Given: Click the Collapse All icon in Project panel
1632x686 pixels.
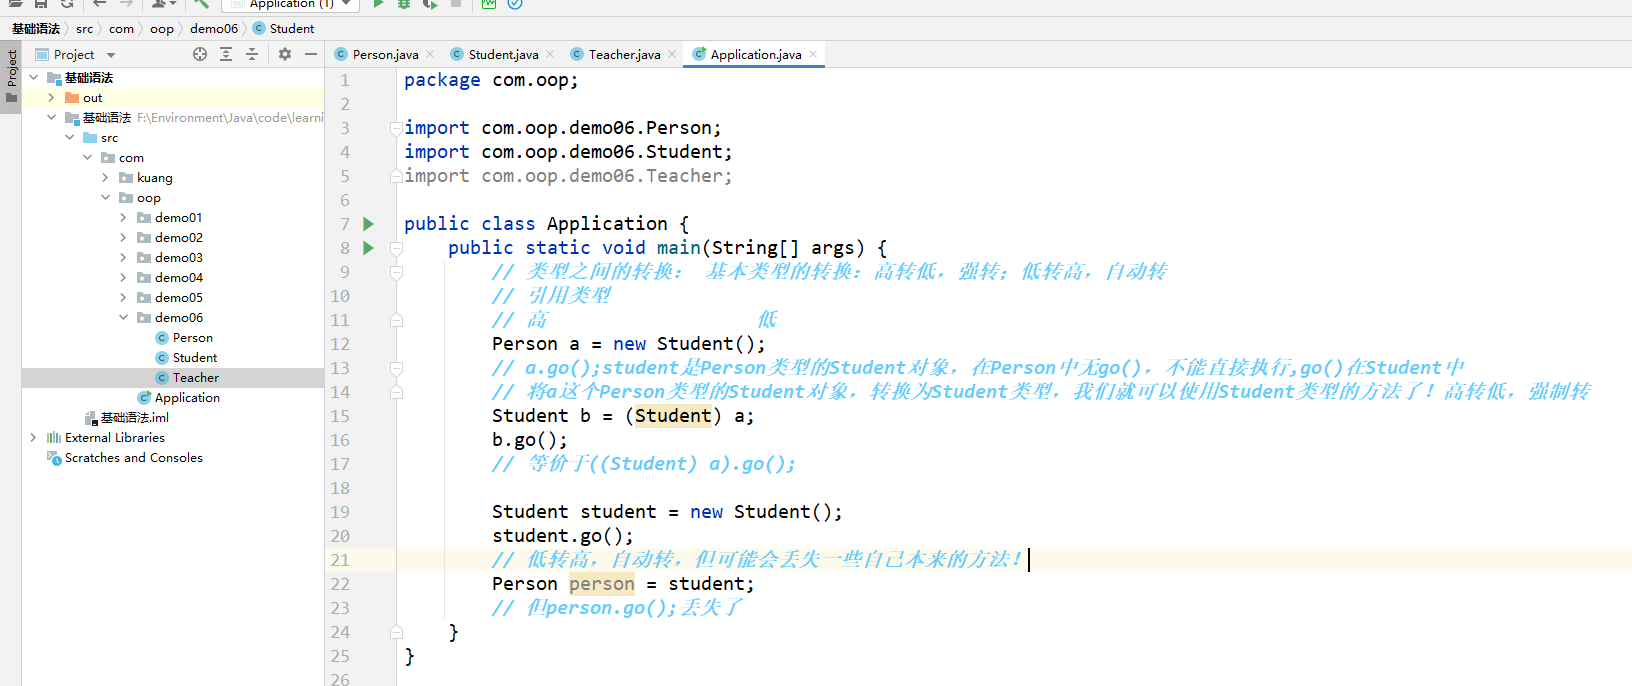Looking at the screenshot, I should point(252,54).
